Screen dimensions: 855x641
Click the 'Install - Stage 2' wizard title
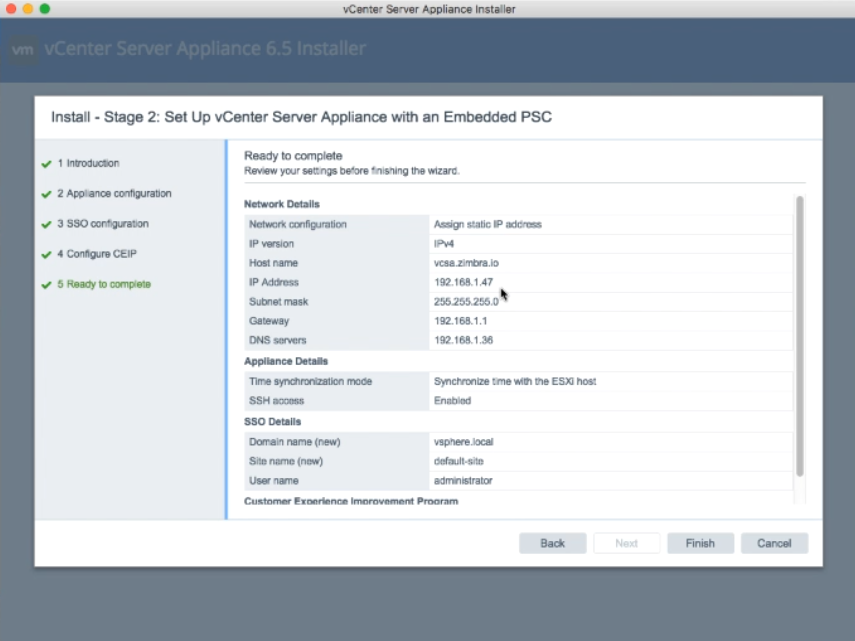pyautogui.click(x=301, y=117)
